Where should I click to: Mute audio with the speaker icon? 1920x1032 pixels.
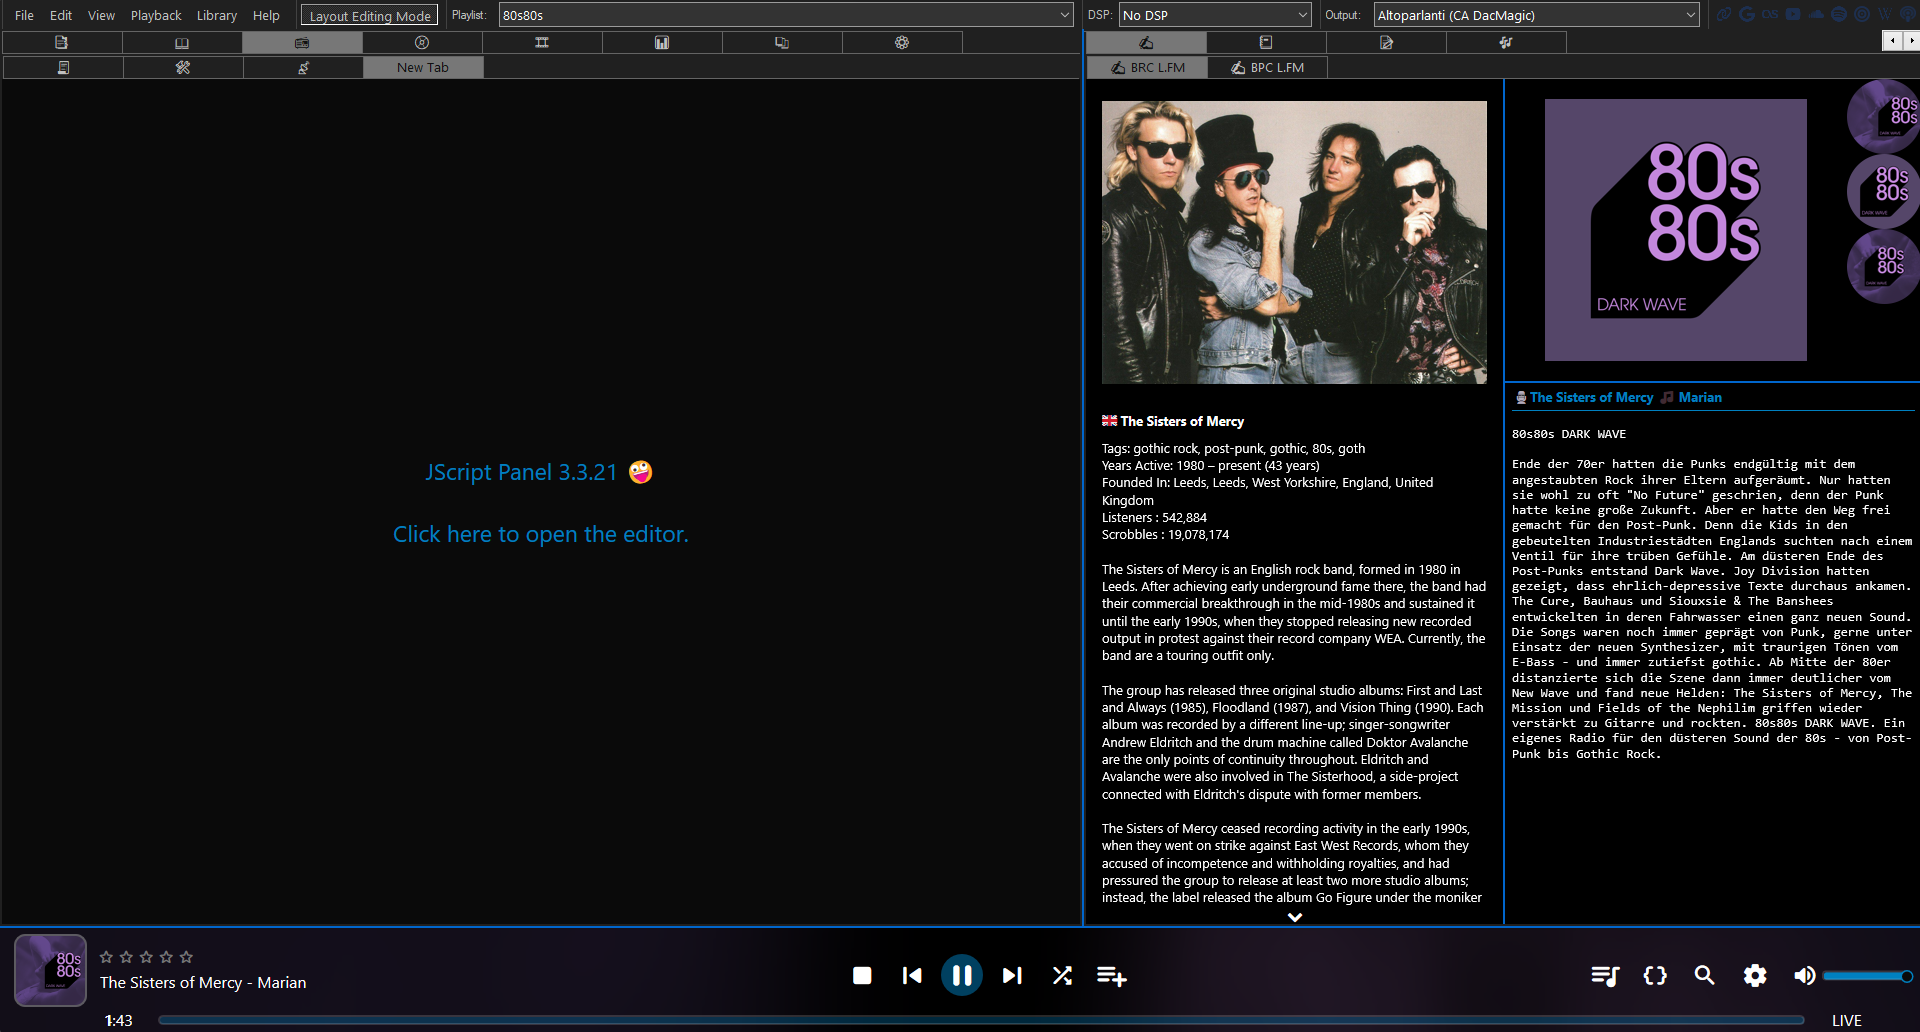pos(1804,975)
